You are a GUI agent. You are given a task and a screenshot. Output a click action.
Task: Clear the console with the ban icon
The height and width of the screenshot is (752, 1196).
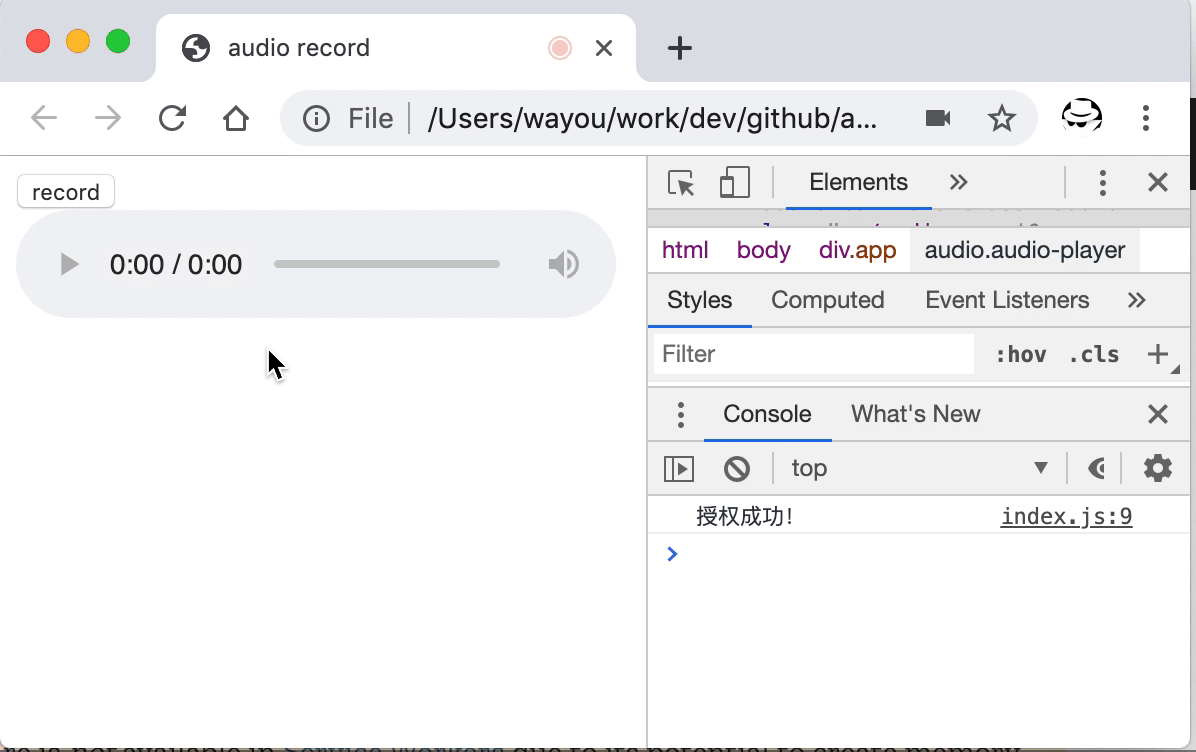click(737, 468)
